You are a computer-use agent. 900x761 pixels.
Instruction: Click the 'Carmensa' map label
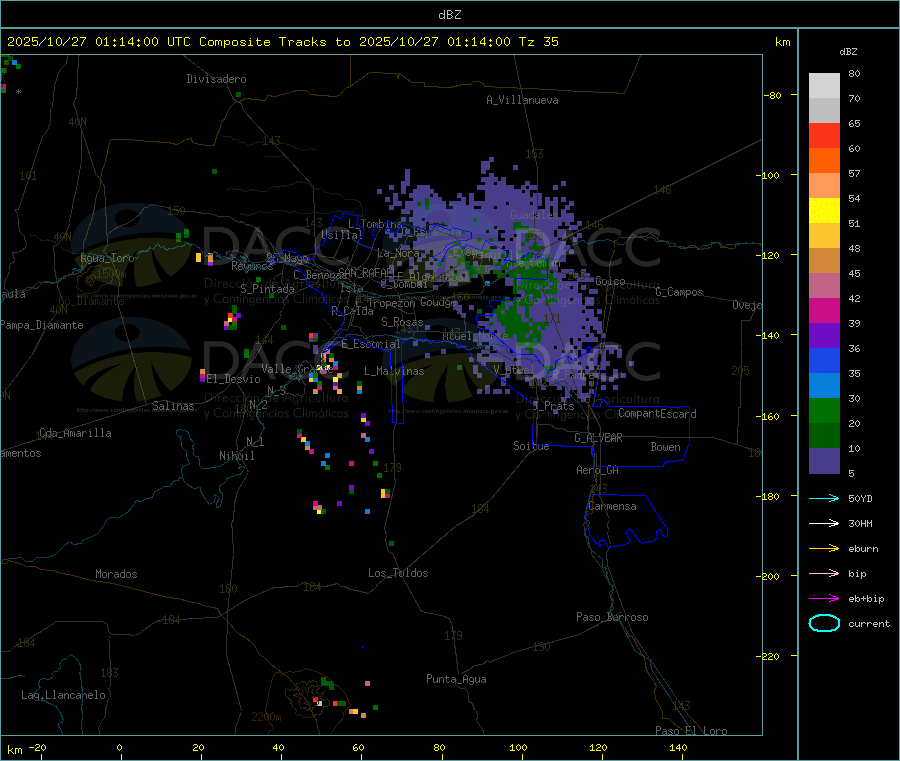612,506
